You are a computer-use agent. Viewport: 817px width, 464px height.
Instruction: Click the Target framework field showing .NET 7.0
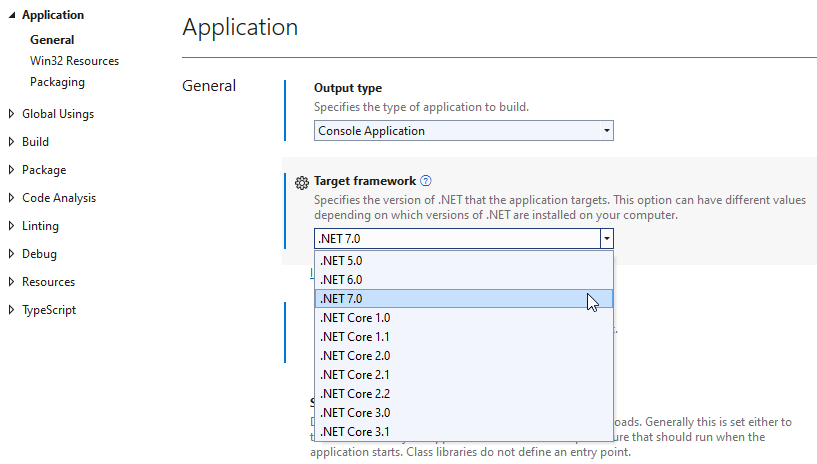tap(457, 239)
